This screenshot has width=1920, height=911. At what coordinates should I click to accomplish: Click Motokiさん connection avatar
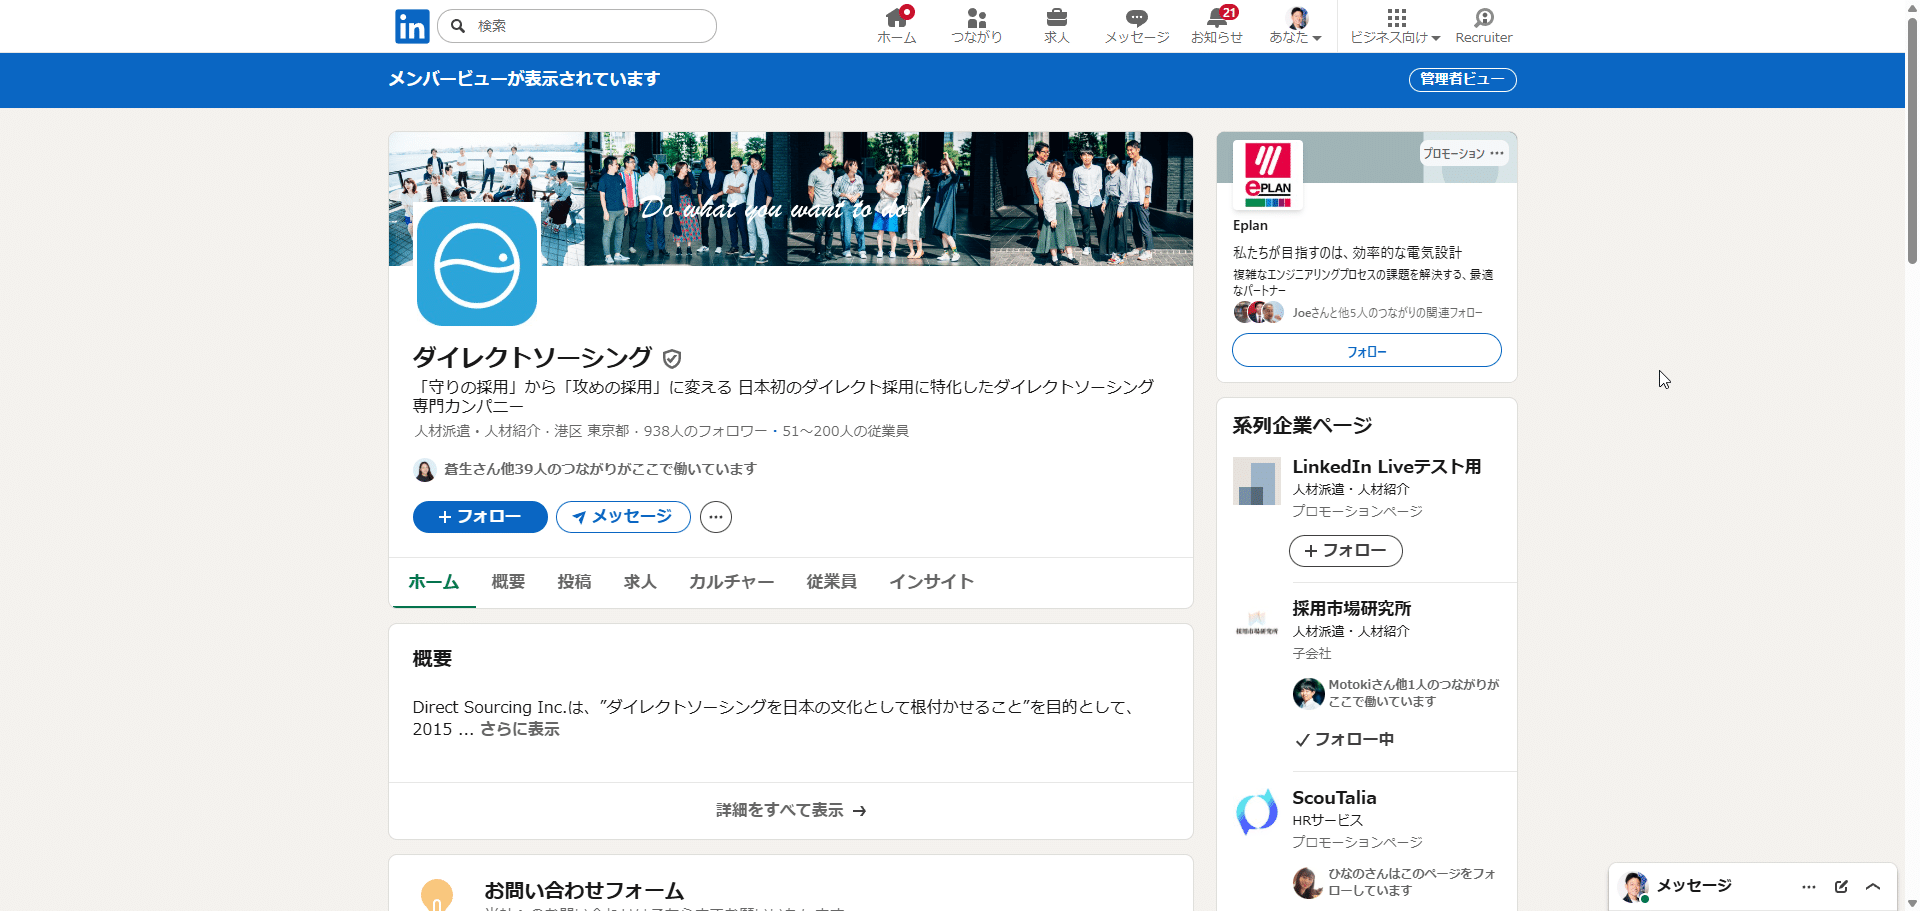1308,693
